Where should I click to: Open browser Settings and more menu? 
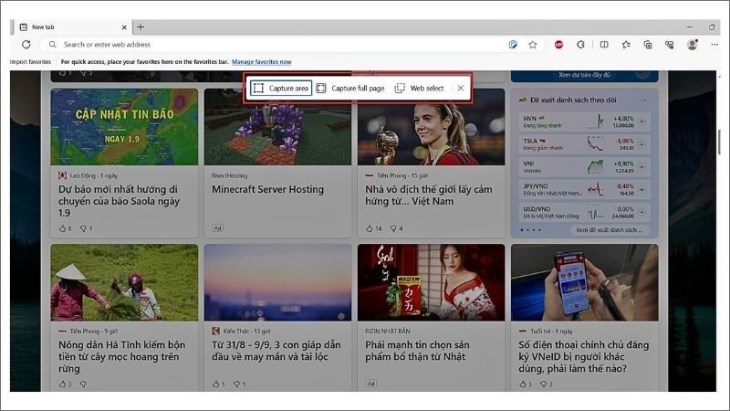coord(713,45)
